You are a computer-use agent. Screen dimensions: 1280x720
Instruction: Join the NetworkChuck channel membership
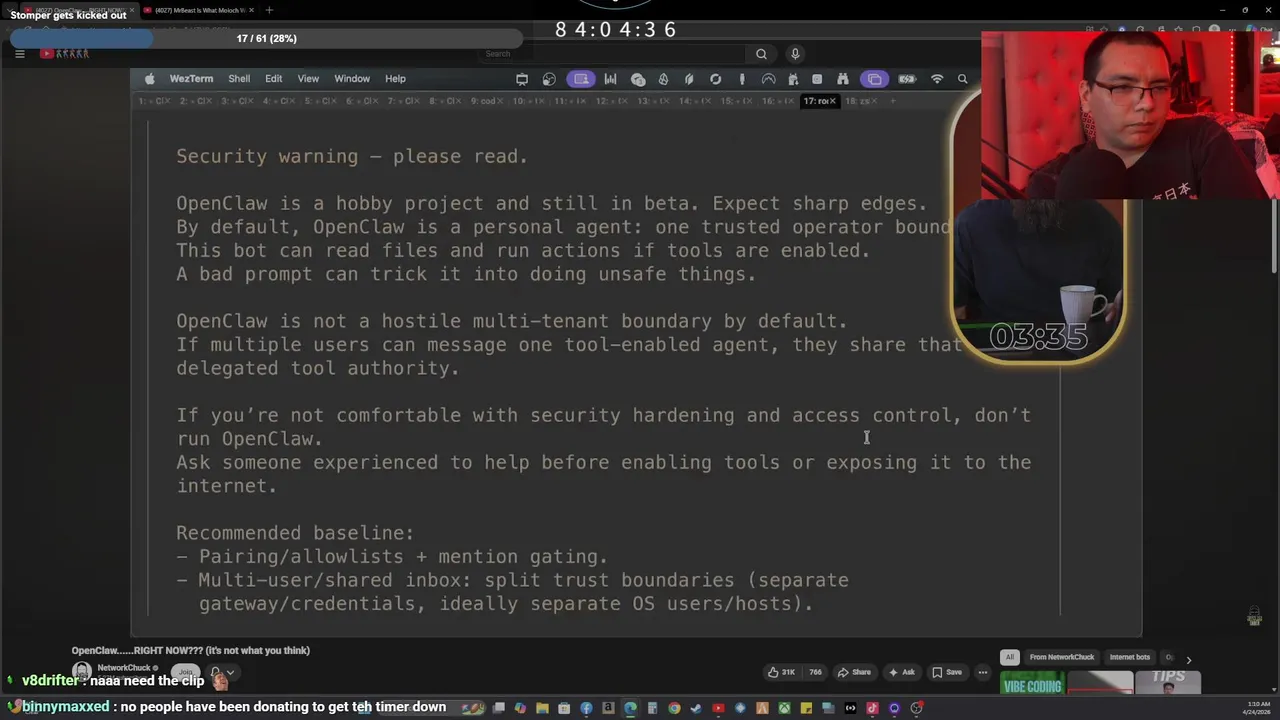coord(184,673)
